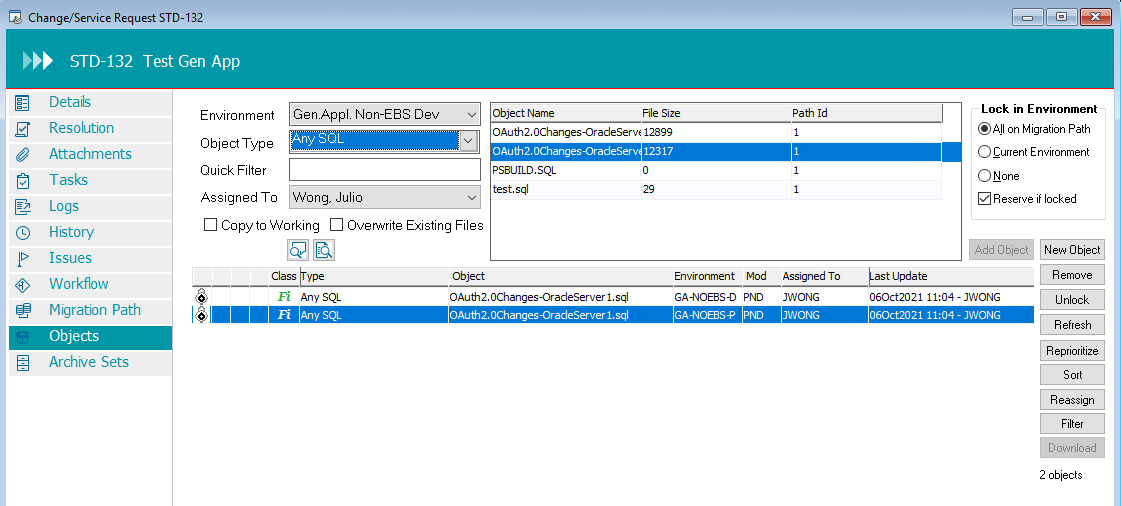The image size is (1121, 506).
Task: Open the Workflow section in the sidebar
Action: click(78, 284)
